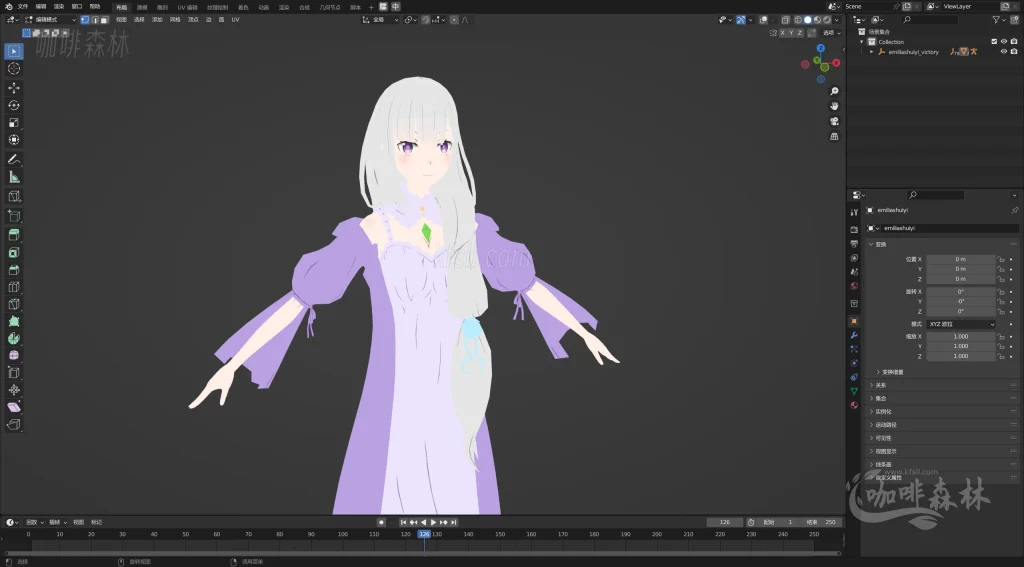Toggle proportional editing
This screenshot has height=567, width=1024.
455,20
